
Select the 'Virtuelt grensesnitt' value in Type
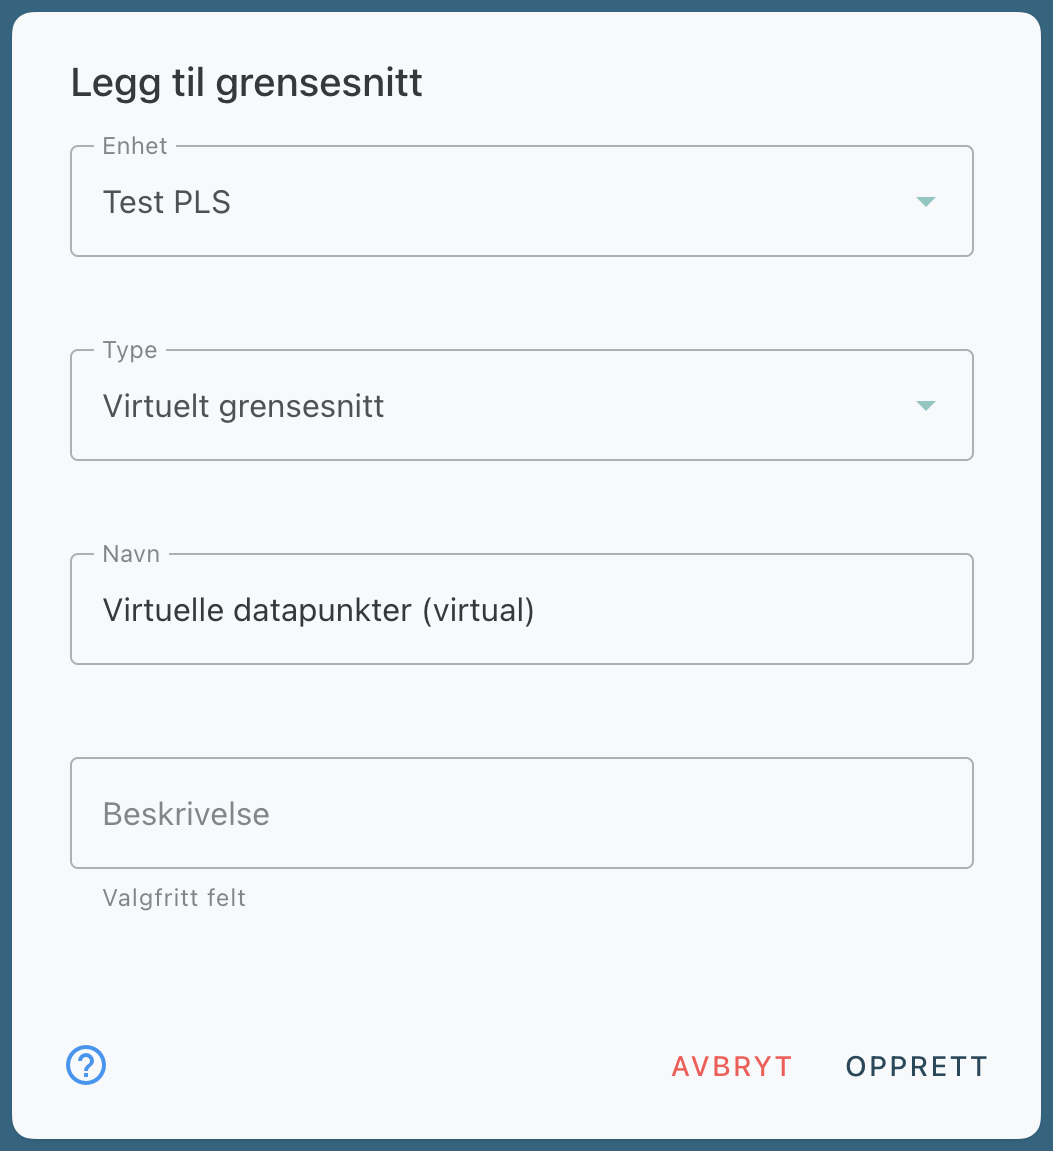pyautogui.click(x=244, y=407)
